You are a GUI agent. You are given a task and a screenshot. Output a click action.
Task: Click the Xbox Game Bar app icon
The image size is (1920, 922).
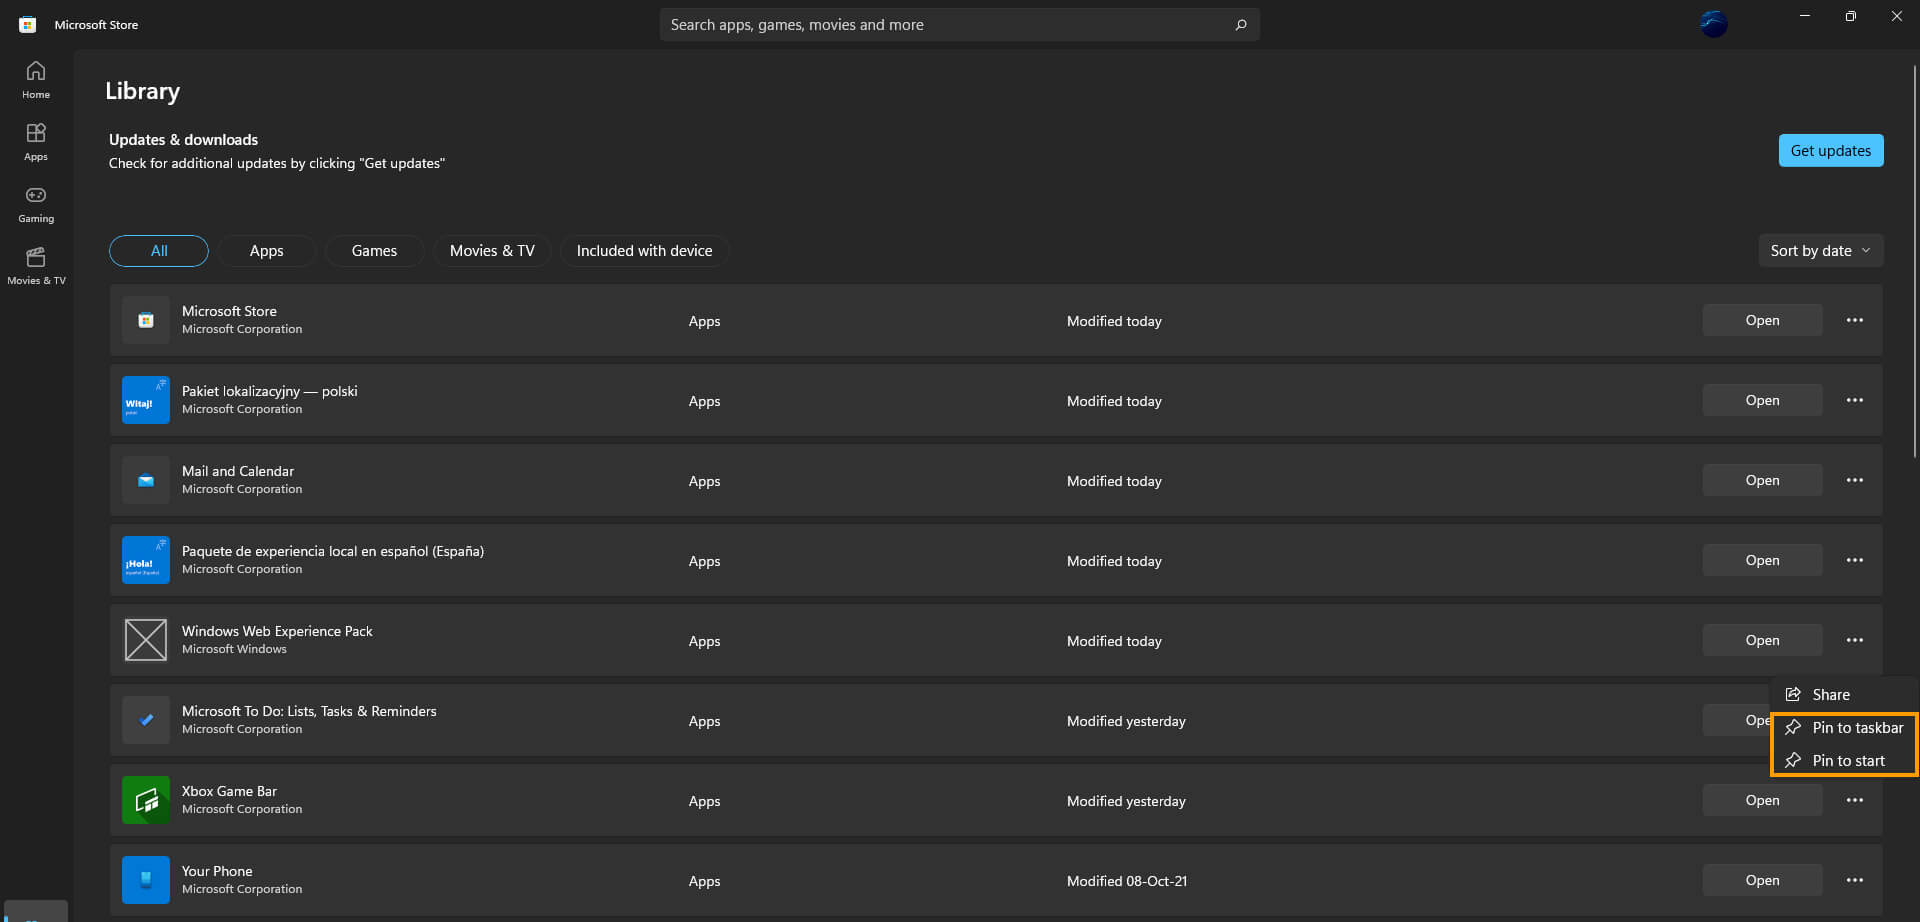coord(146,800)
